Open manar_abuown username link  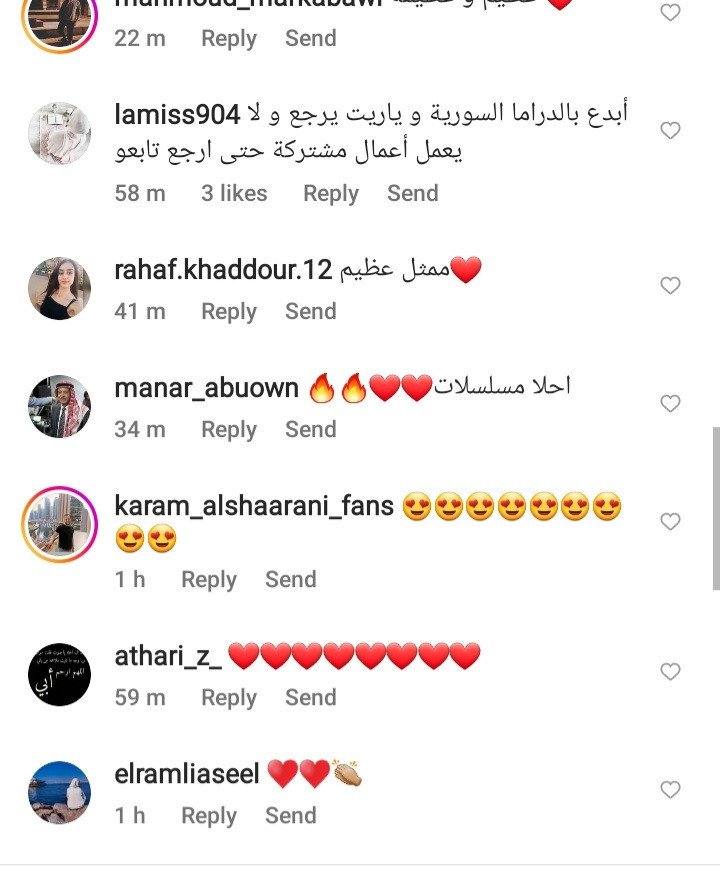pos(207,388)
